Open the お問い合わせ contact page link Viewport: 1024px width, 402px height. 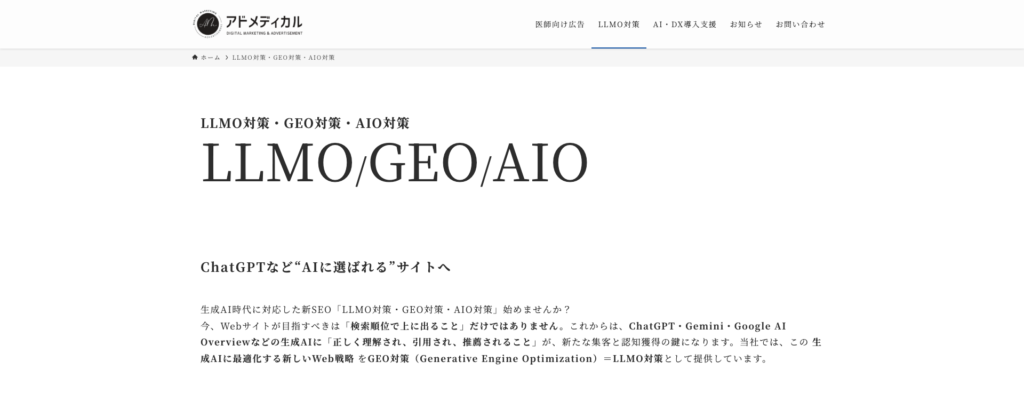click(800, 23)
